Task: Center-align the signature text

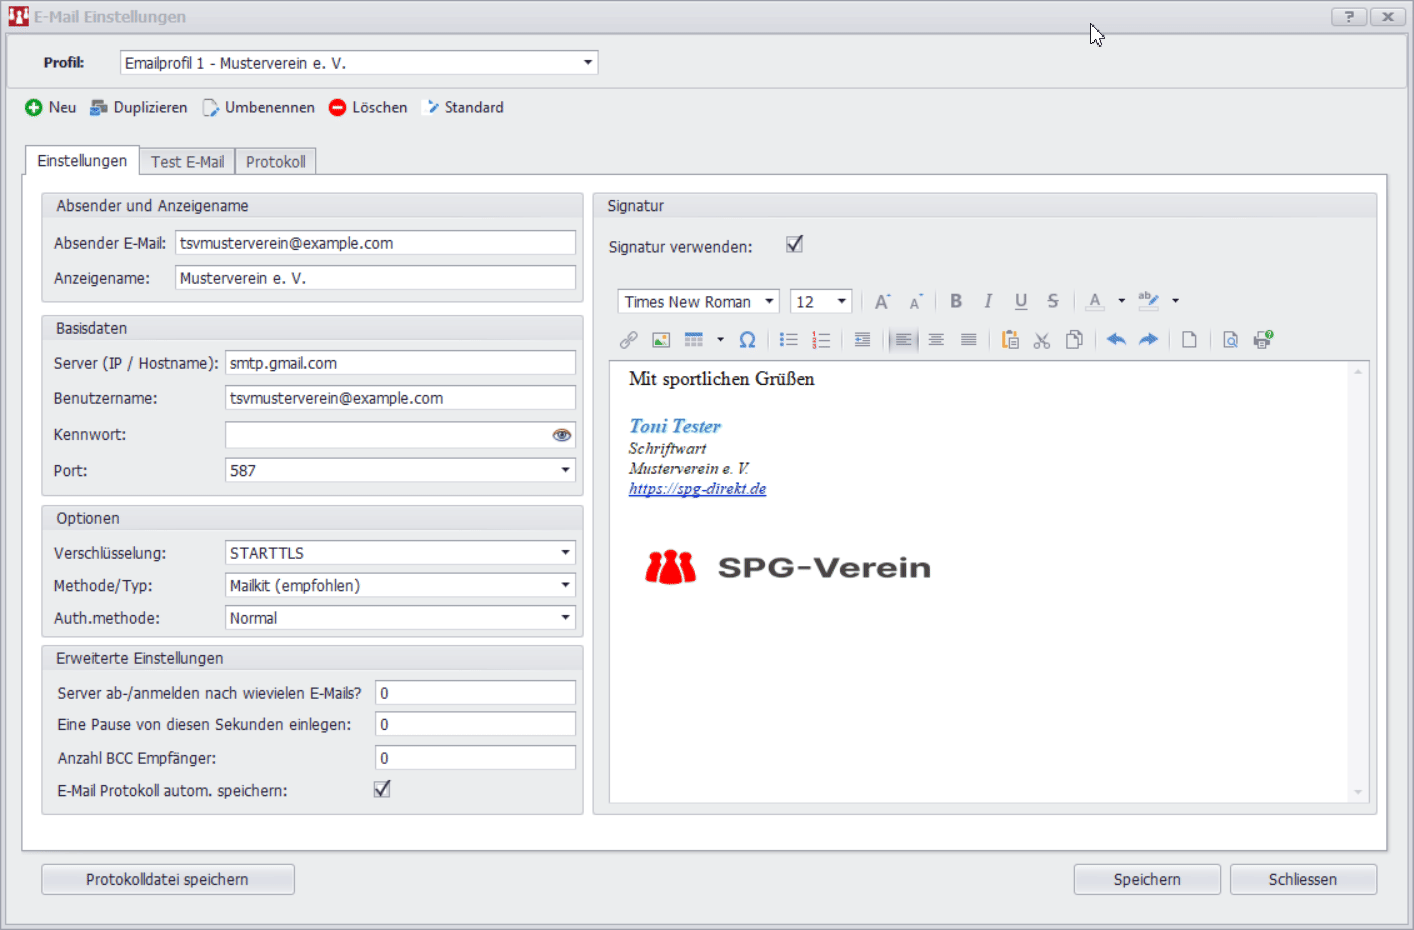Action: click(x=936, y=340)
